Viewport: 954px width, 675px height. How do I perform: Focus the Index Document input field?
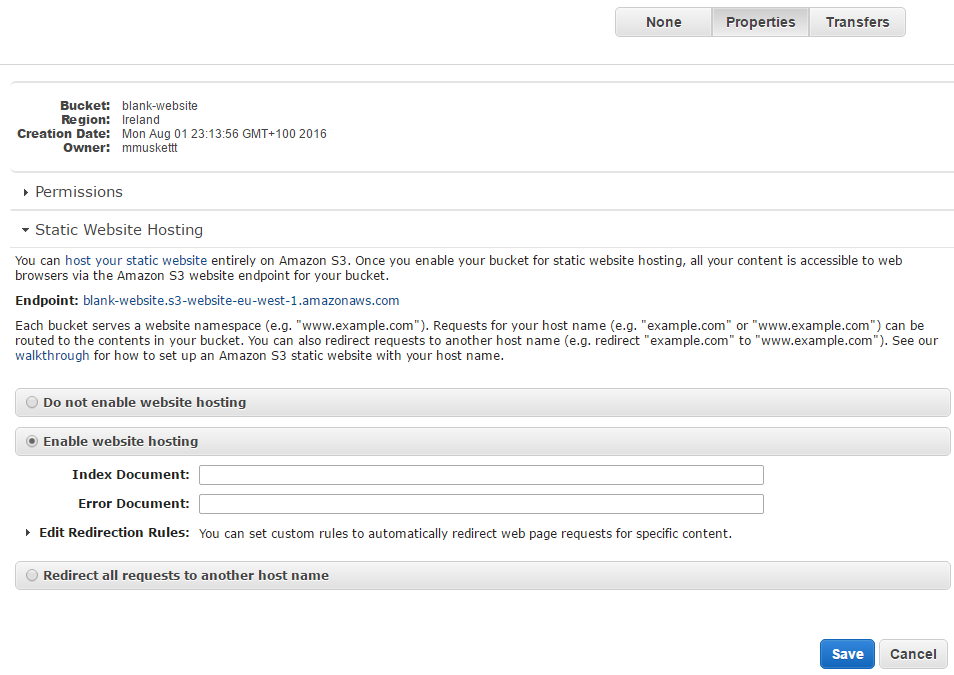coord(481,475)
